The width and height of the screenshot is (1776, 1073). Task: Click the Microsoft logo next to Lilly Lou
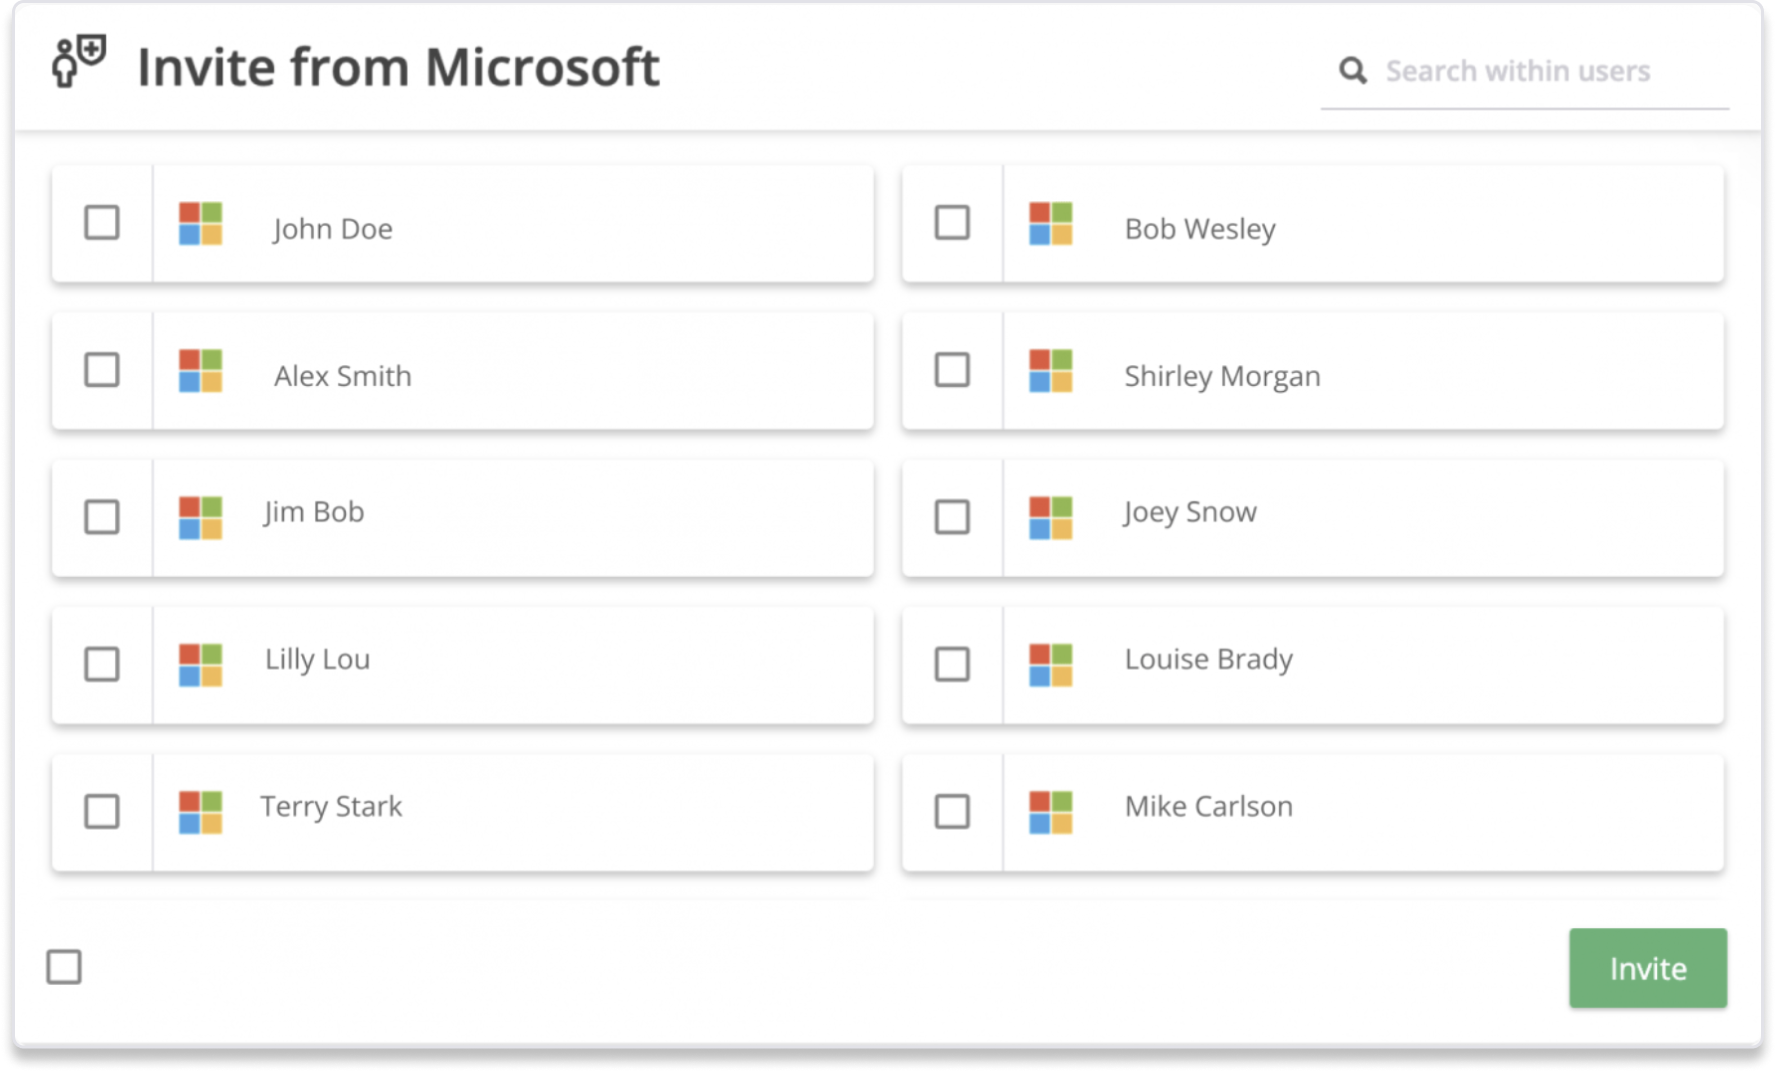point(200,665)
